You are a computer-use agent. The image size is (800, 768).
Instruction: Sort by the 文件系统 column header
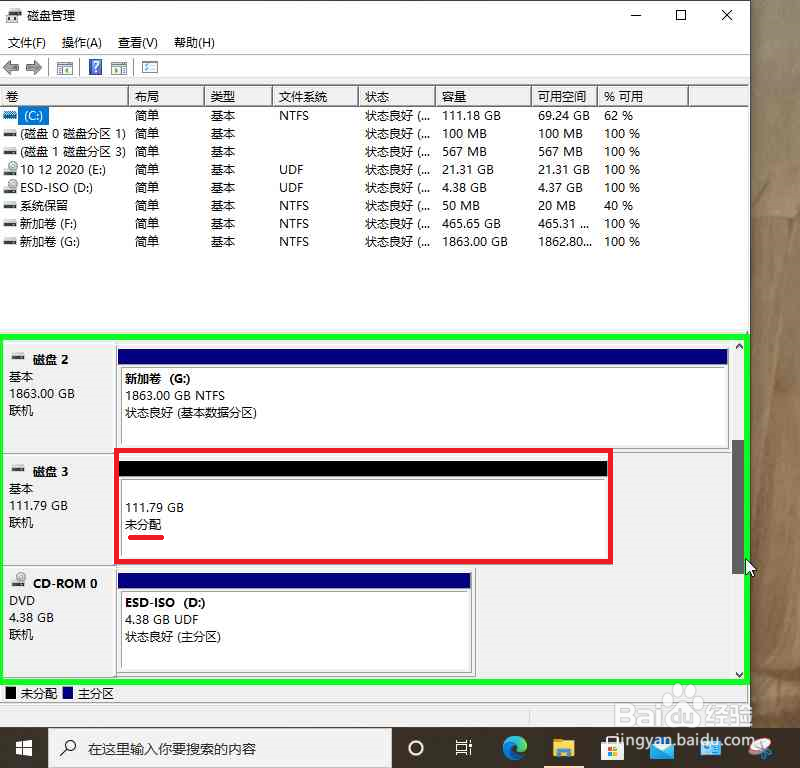click(x=315, y=96)
